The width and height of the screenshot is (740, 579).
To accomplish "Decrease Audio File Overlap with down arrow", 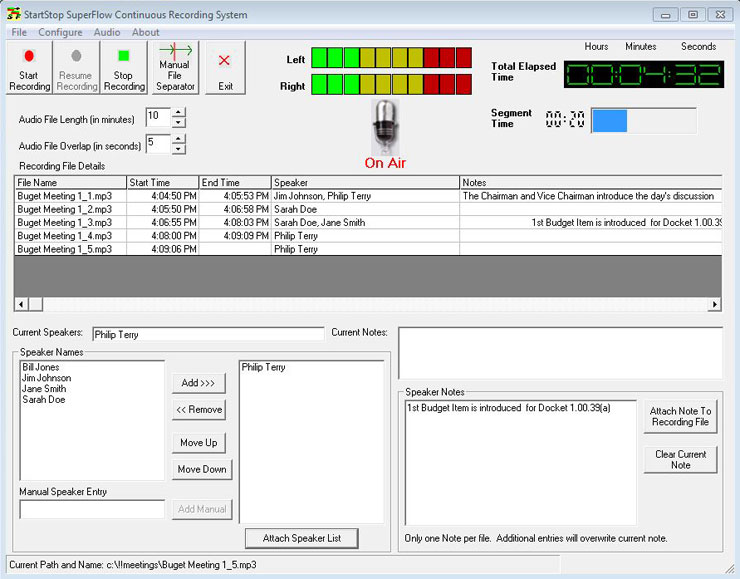I will pyautogui.click(x=178, y=149).
